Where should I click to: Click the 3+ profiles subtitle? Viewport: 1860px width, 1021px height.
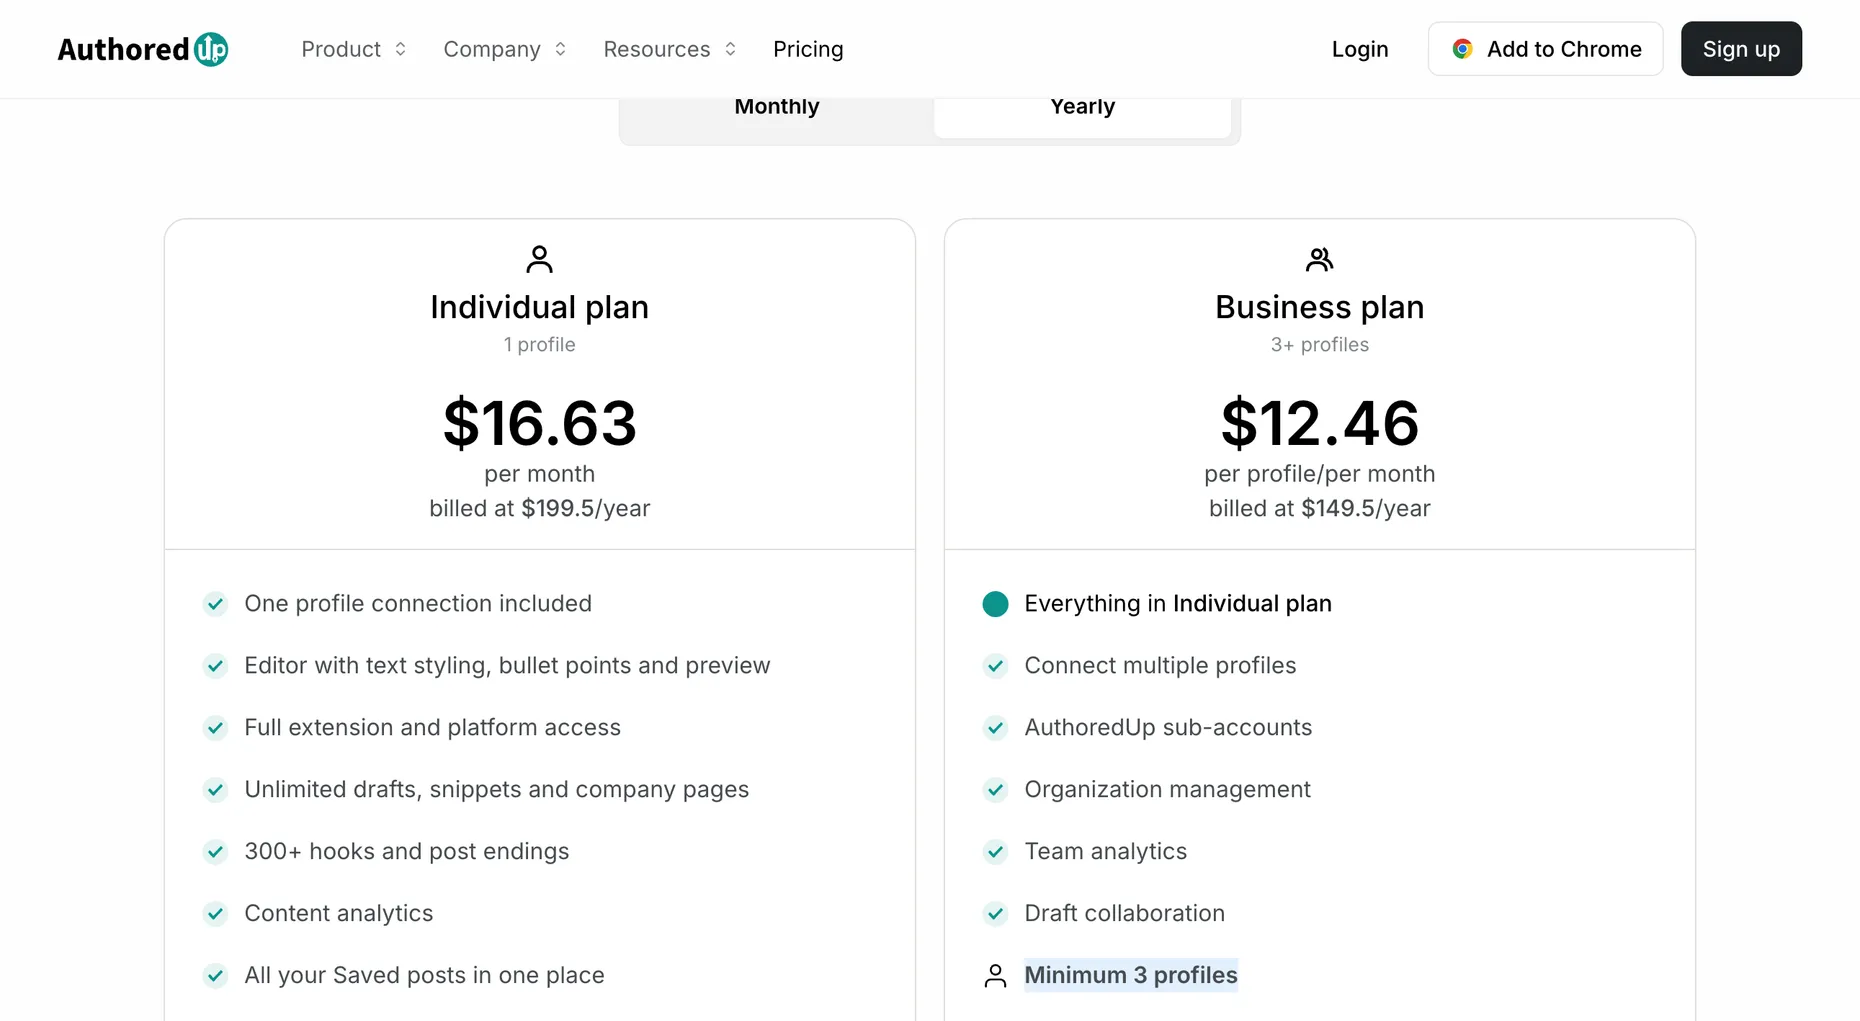point(1319,345)
